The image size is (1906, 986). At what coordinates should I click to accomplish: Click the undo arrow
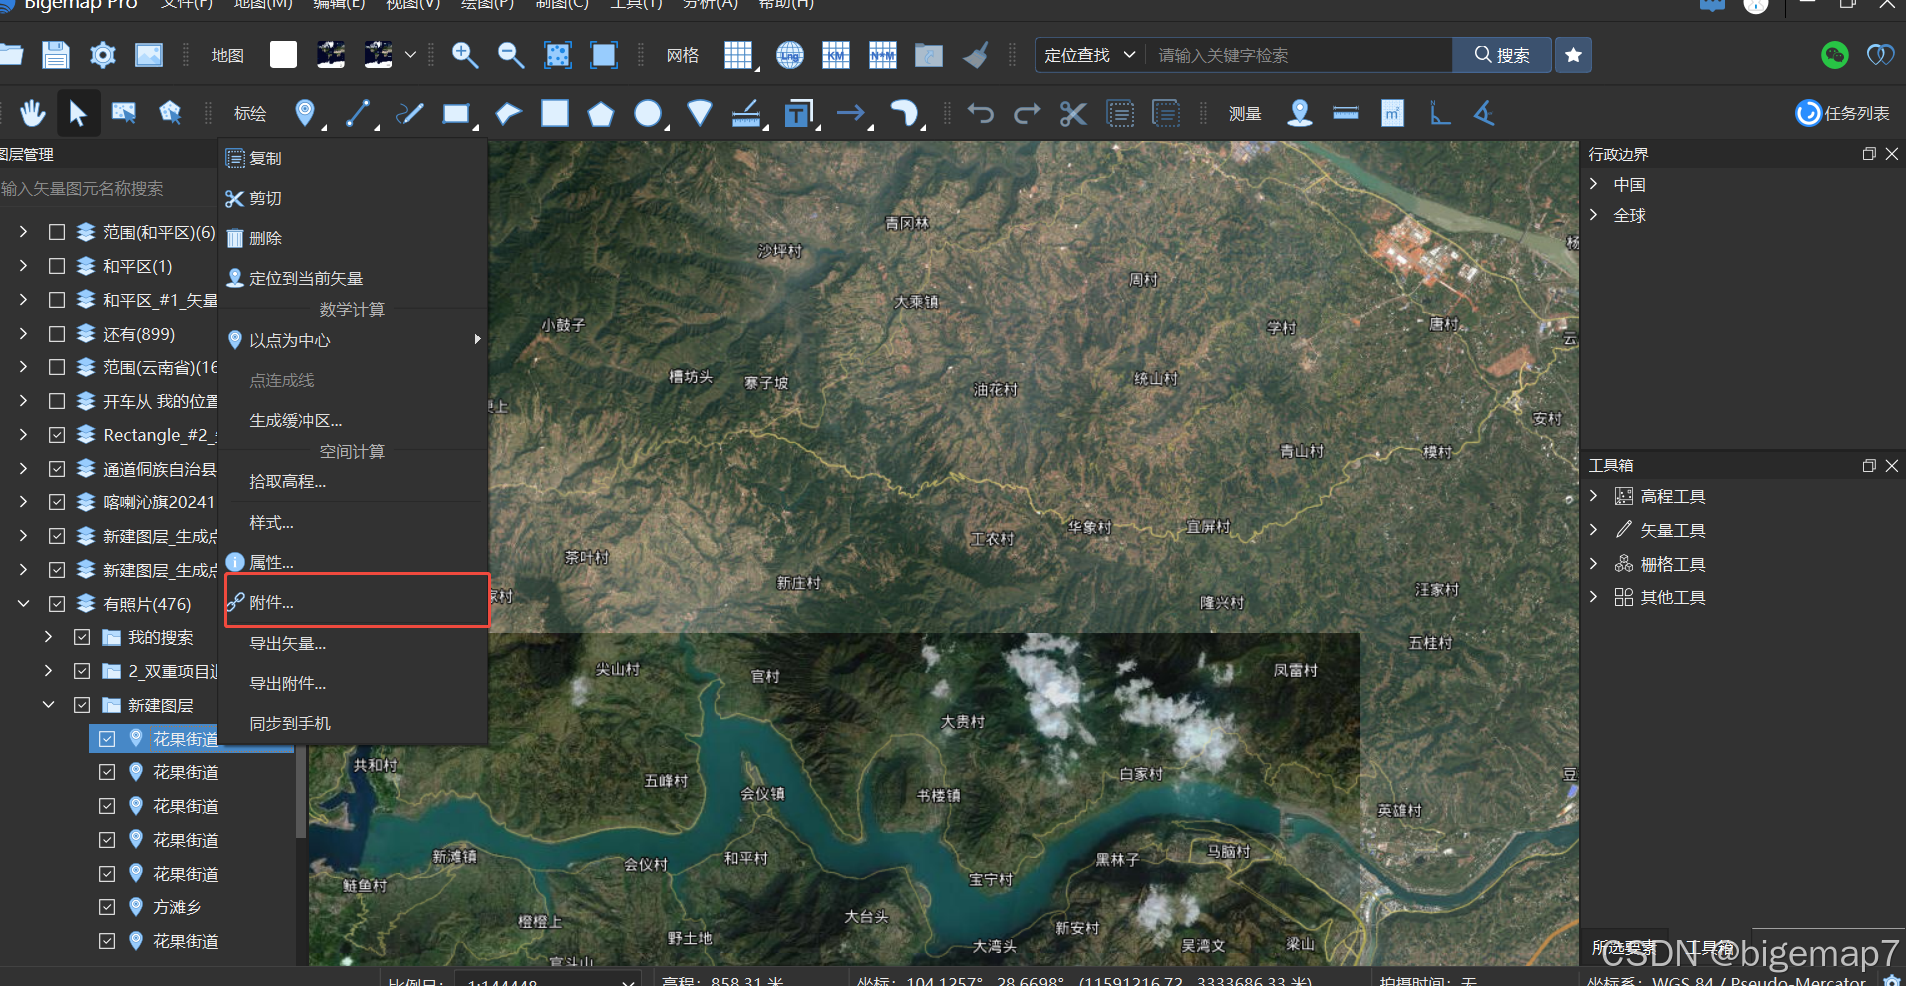[x=980, y=113]
